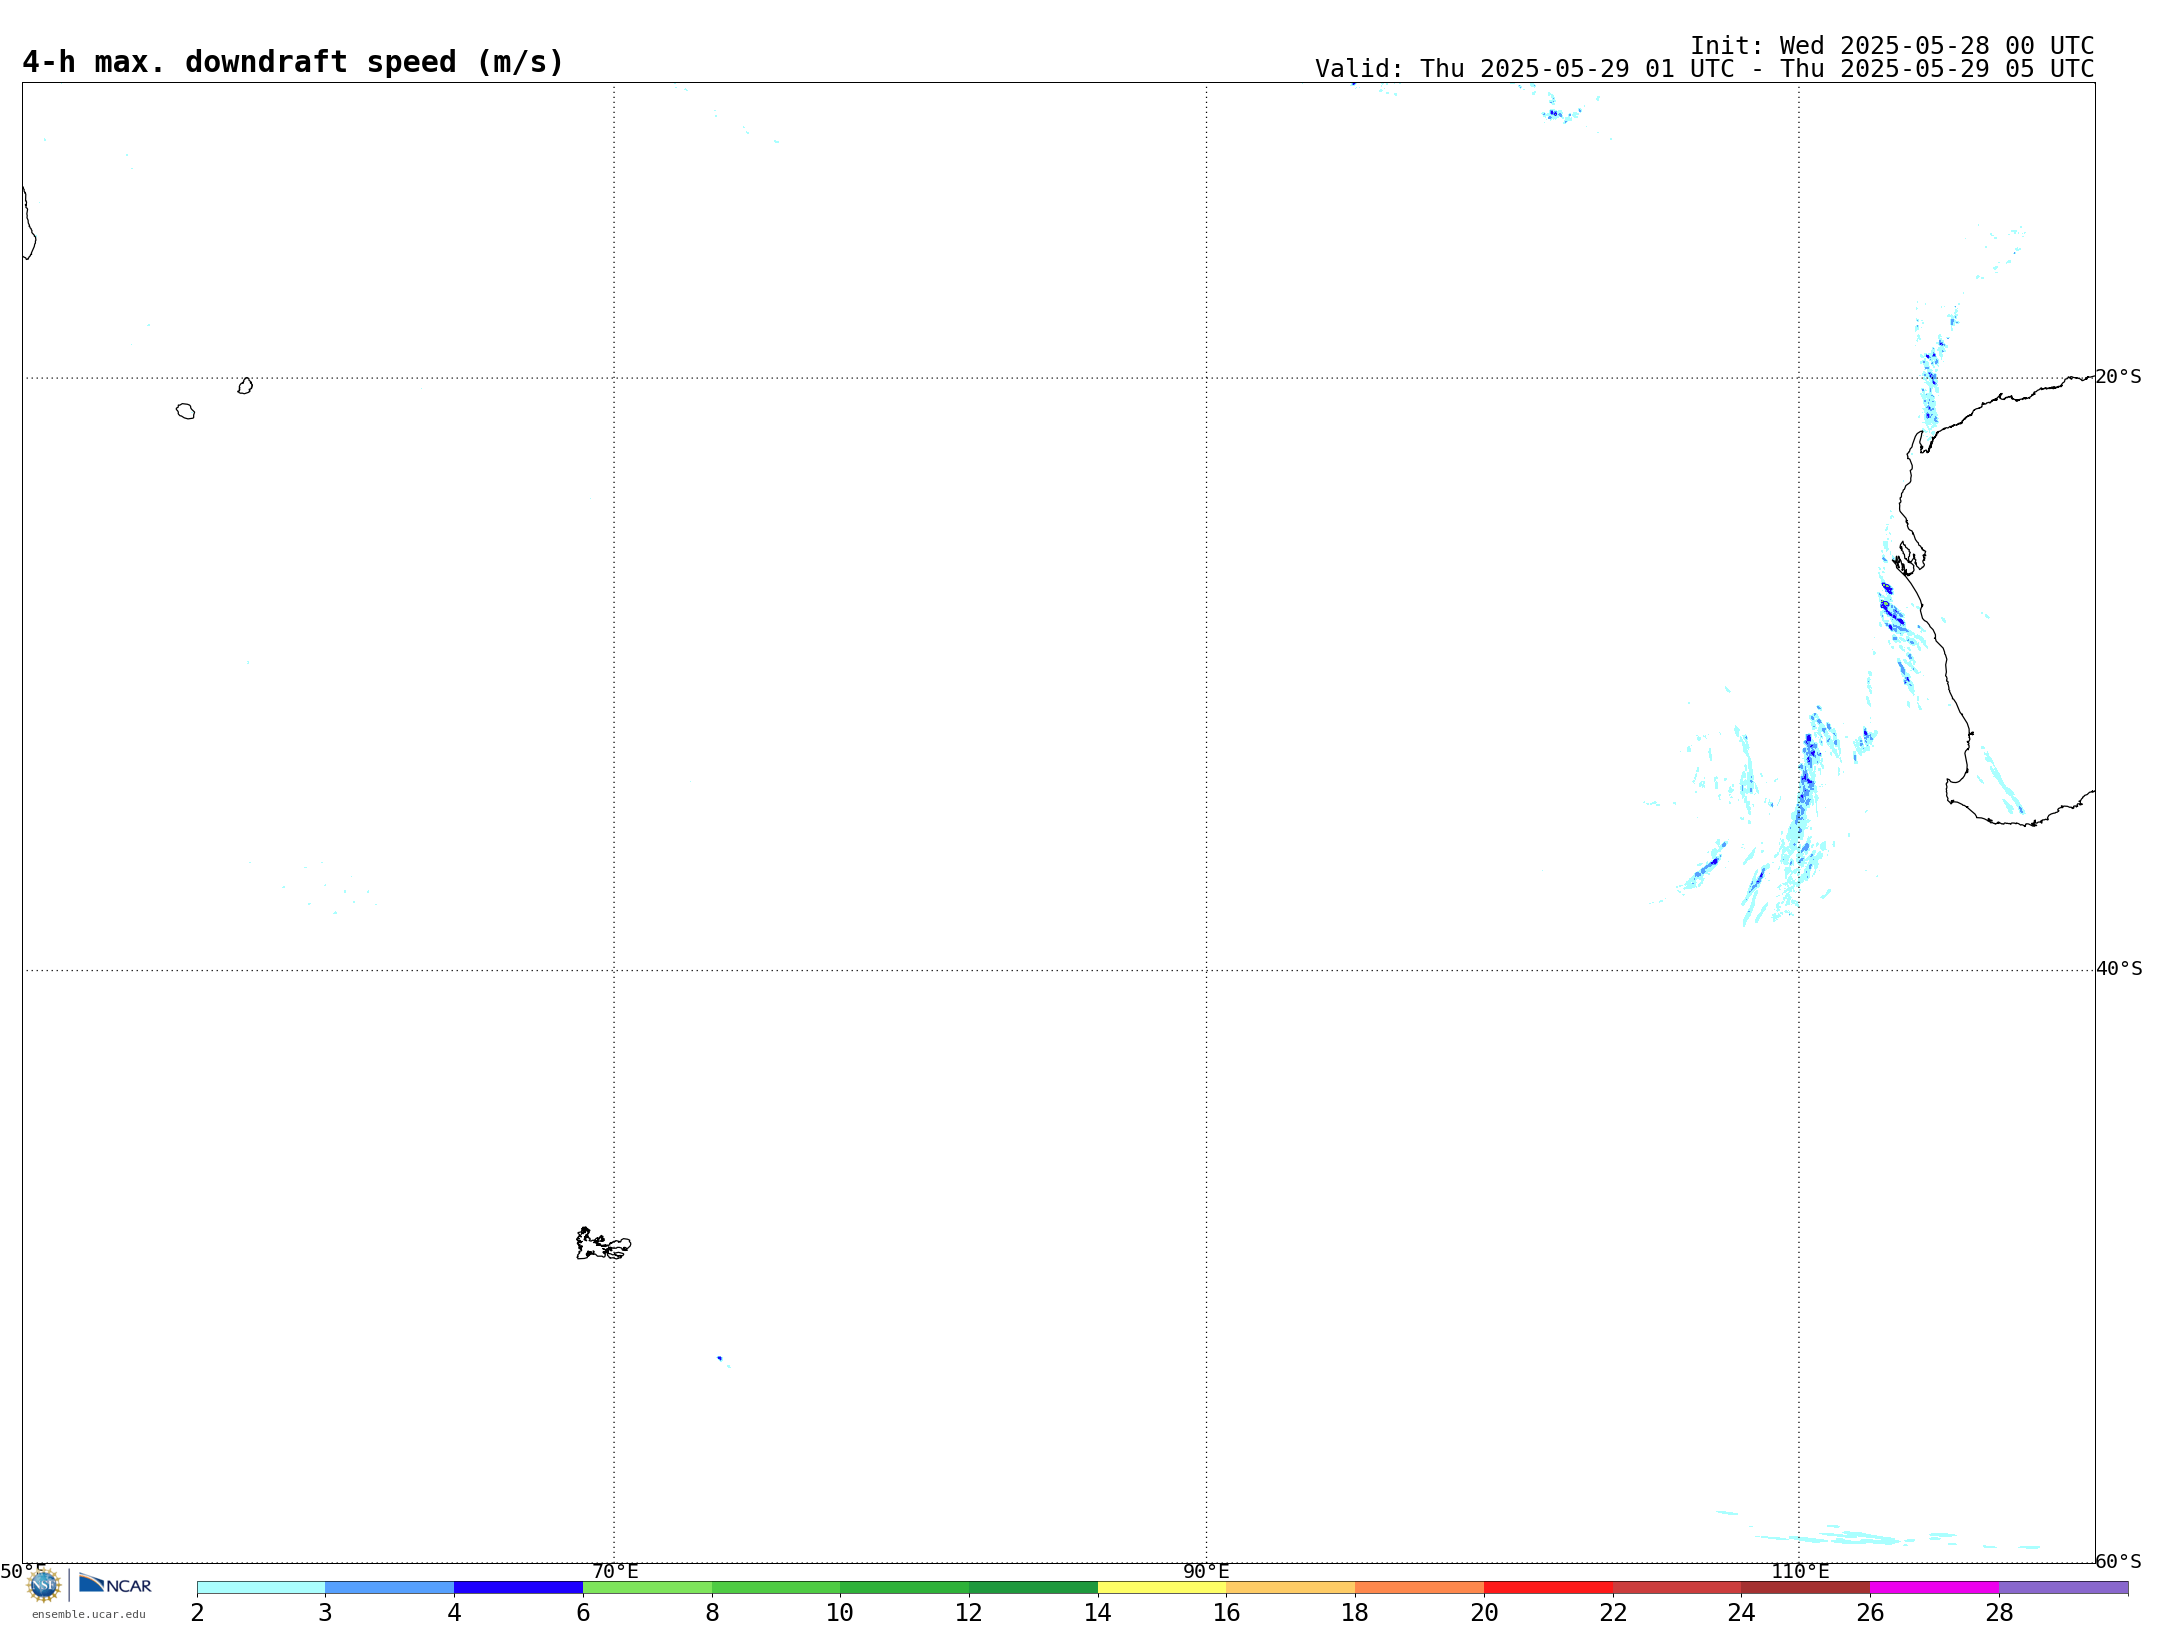Click the light cyan 2-3 m/s color swatch

261,1587
